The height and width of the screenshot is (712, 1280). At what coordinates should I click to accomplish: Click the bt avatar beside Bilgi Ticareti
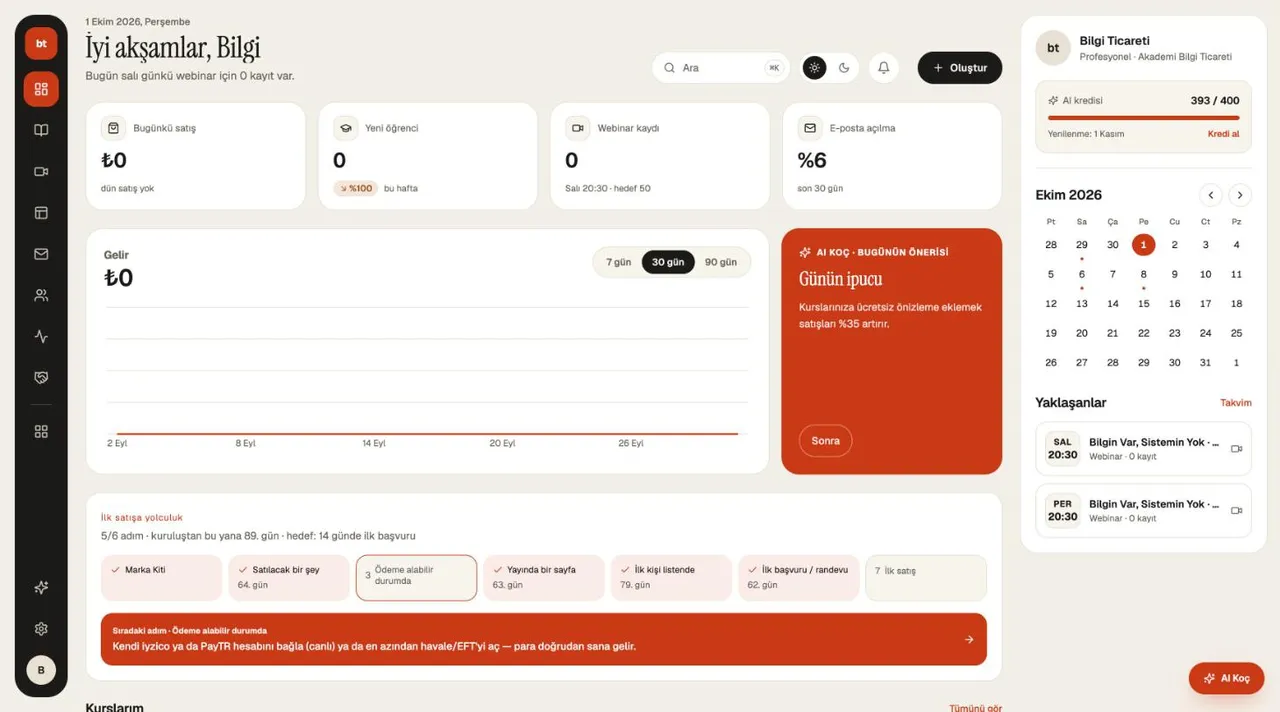tap(1053, 48)
